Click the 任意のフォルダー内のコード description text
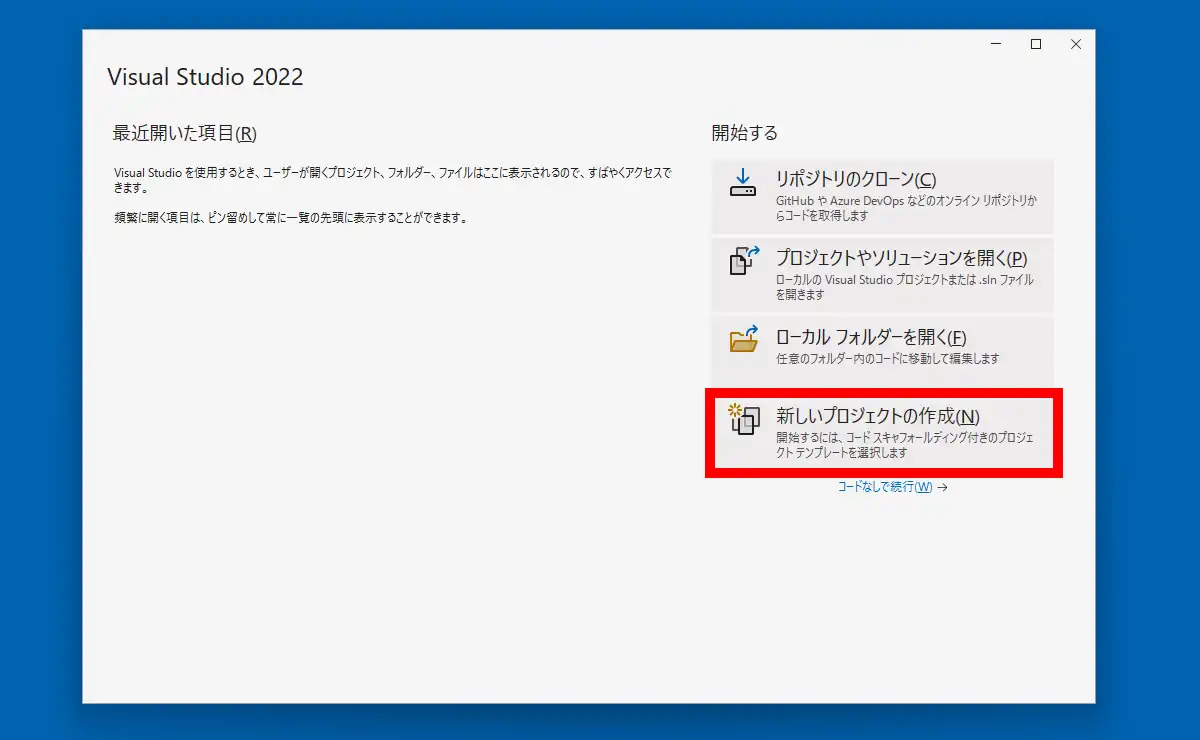 coord(887,358)
